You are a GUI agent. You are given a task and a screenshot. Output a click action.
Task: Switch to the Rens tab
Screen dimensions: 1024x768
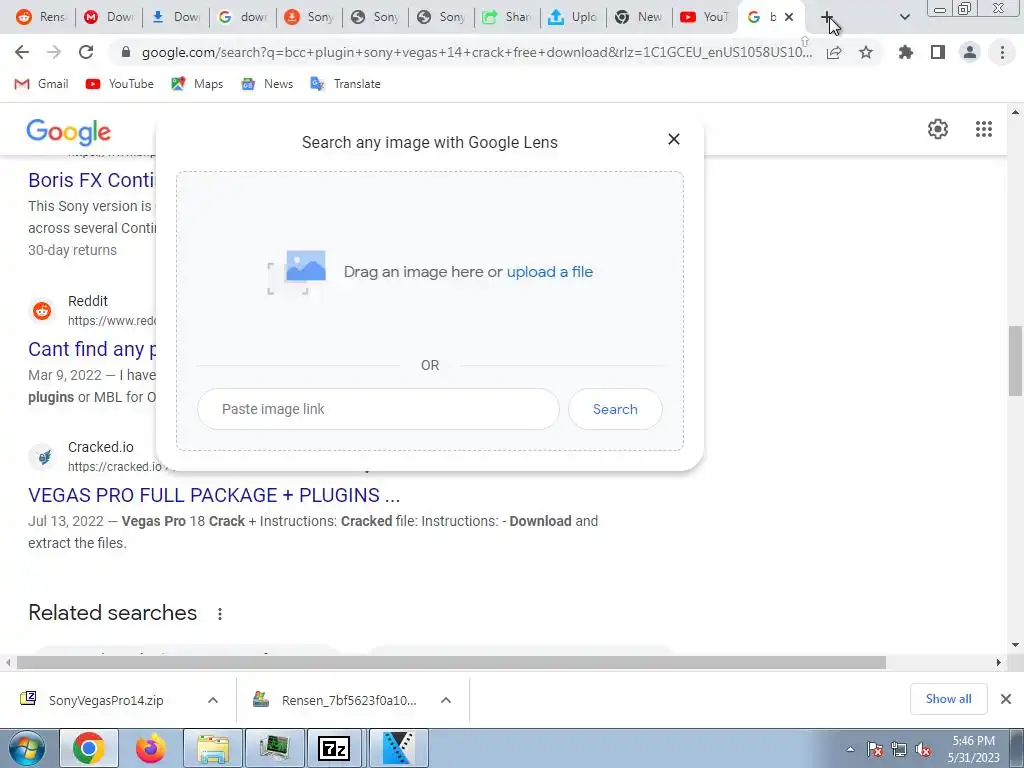[40, 17]
